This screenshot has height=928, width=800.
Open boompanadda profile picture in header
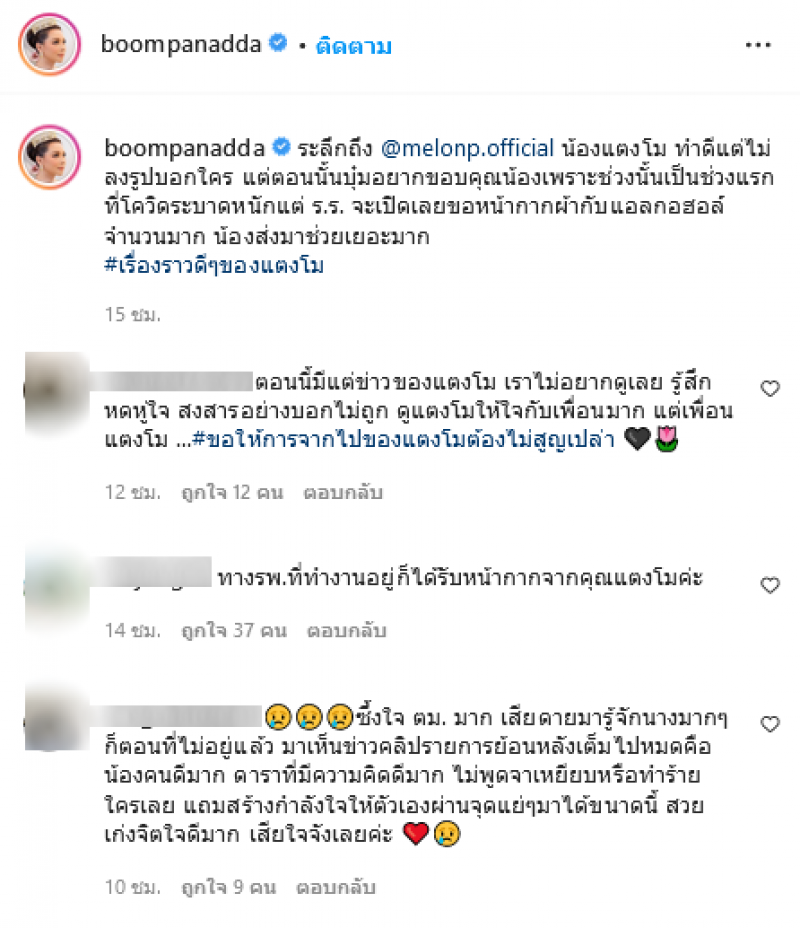coord(50,44)
